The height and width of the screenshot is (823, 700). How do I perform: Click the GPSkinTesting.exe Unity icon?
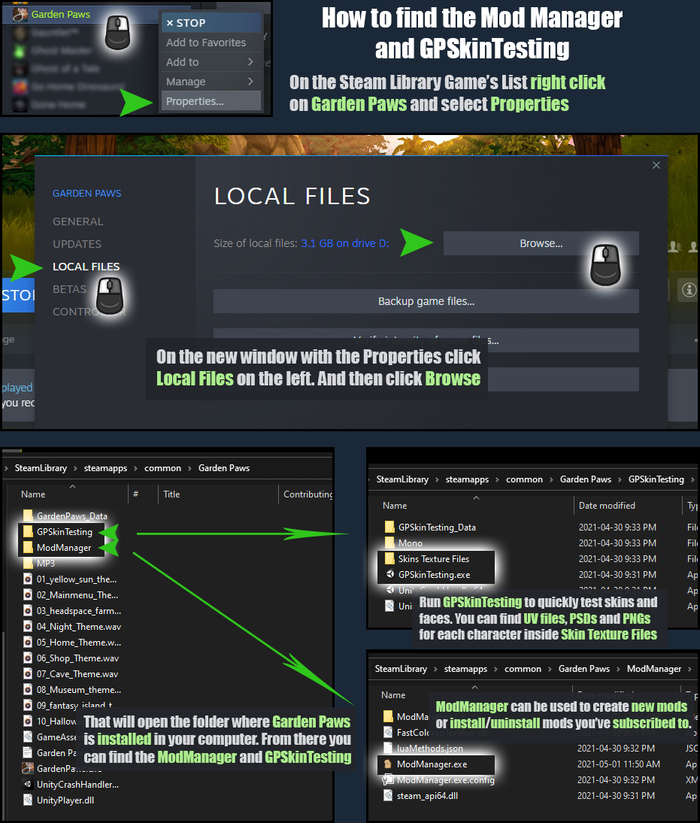pos(390,574)
